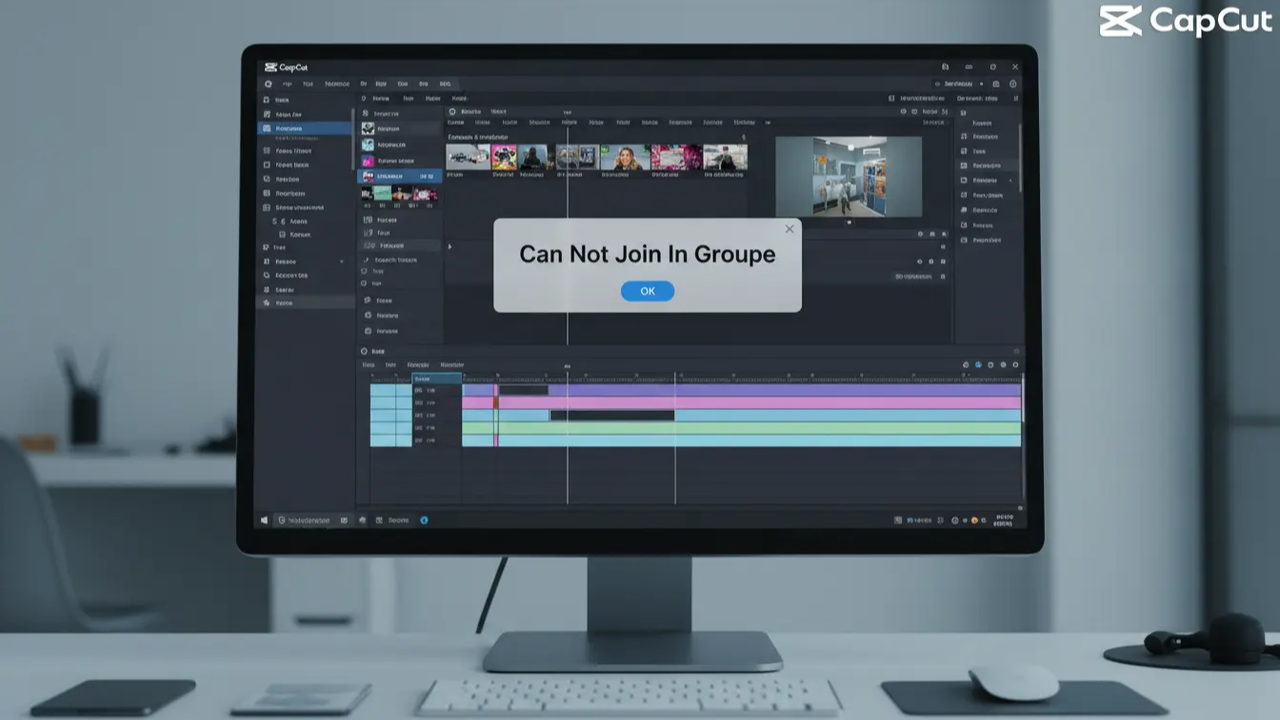Expand the small arrow beside the media library panel
The width and height of the screenshot is (1280, 720).
tap(449, 247)
